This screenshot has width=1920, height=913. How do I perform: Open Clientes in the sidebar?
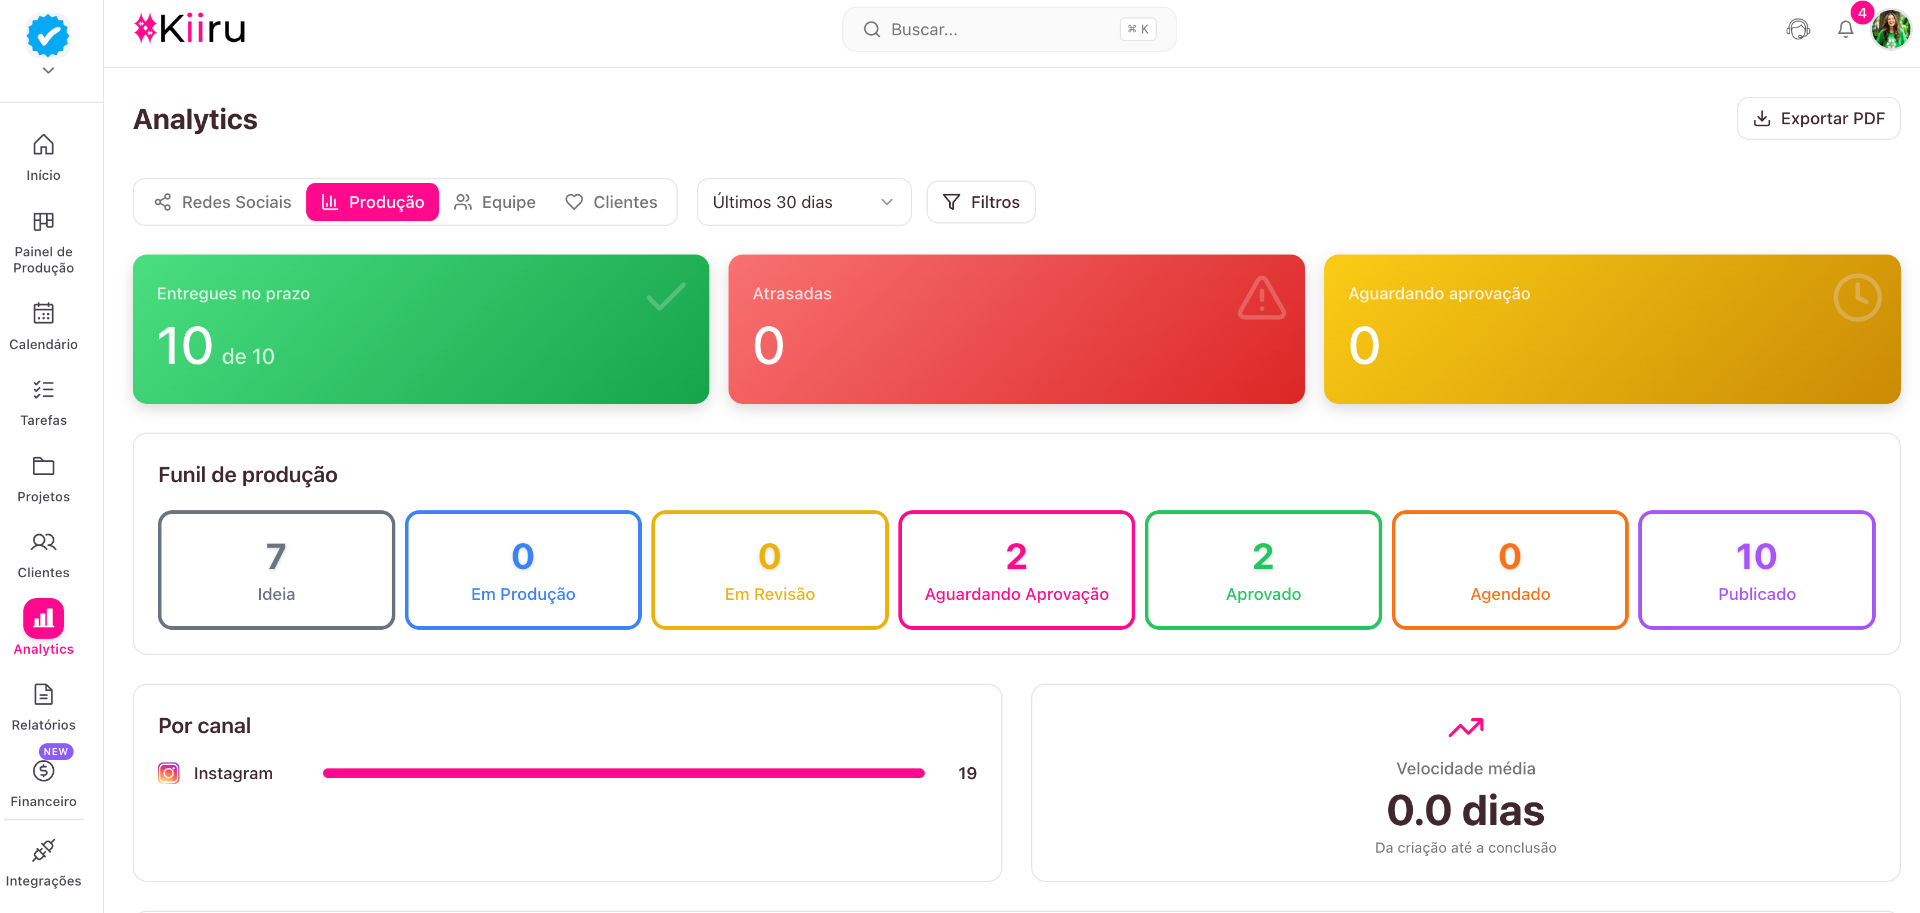tap(43, 556)
